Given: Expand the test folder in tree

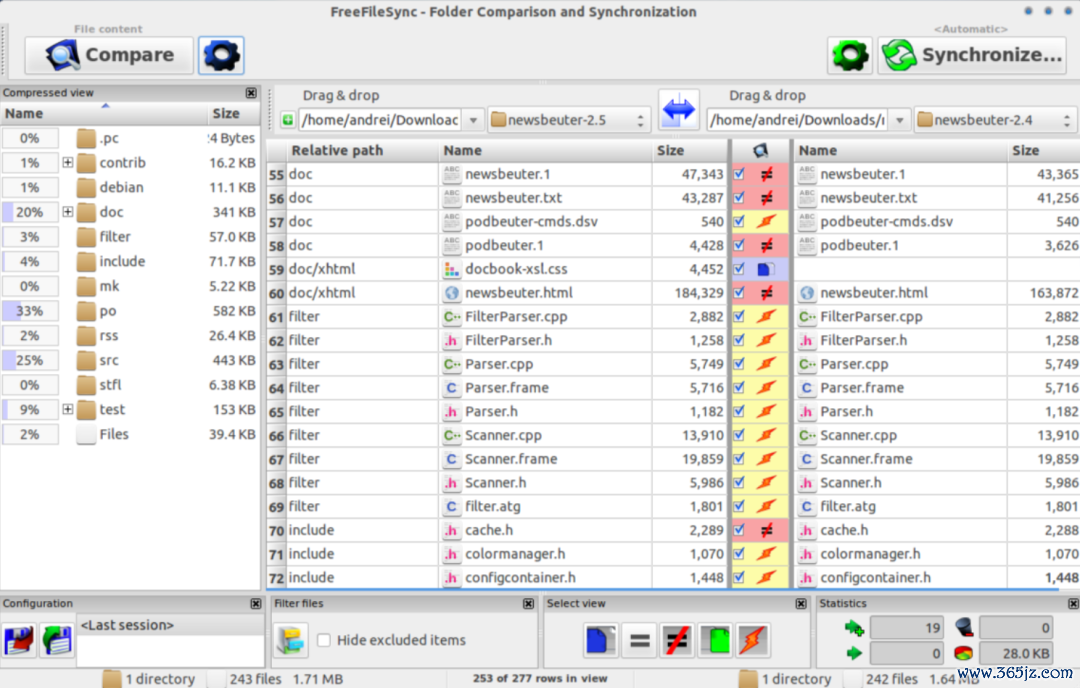Looking at the screenshot, I should [68, 410].
